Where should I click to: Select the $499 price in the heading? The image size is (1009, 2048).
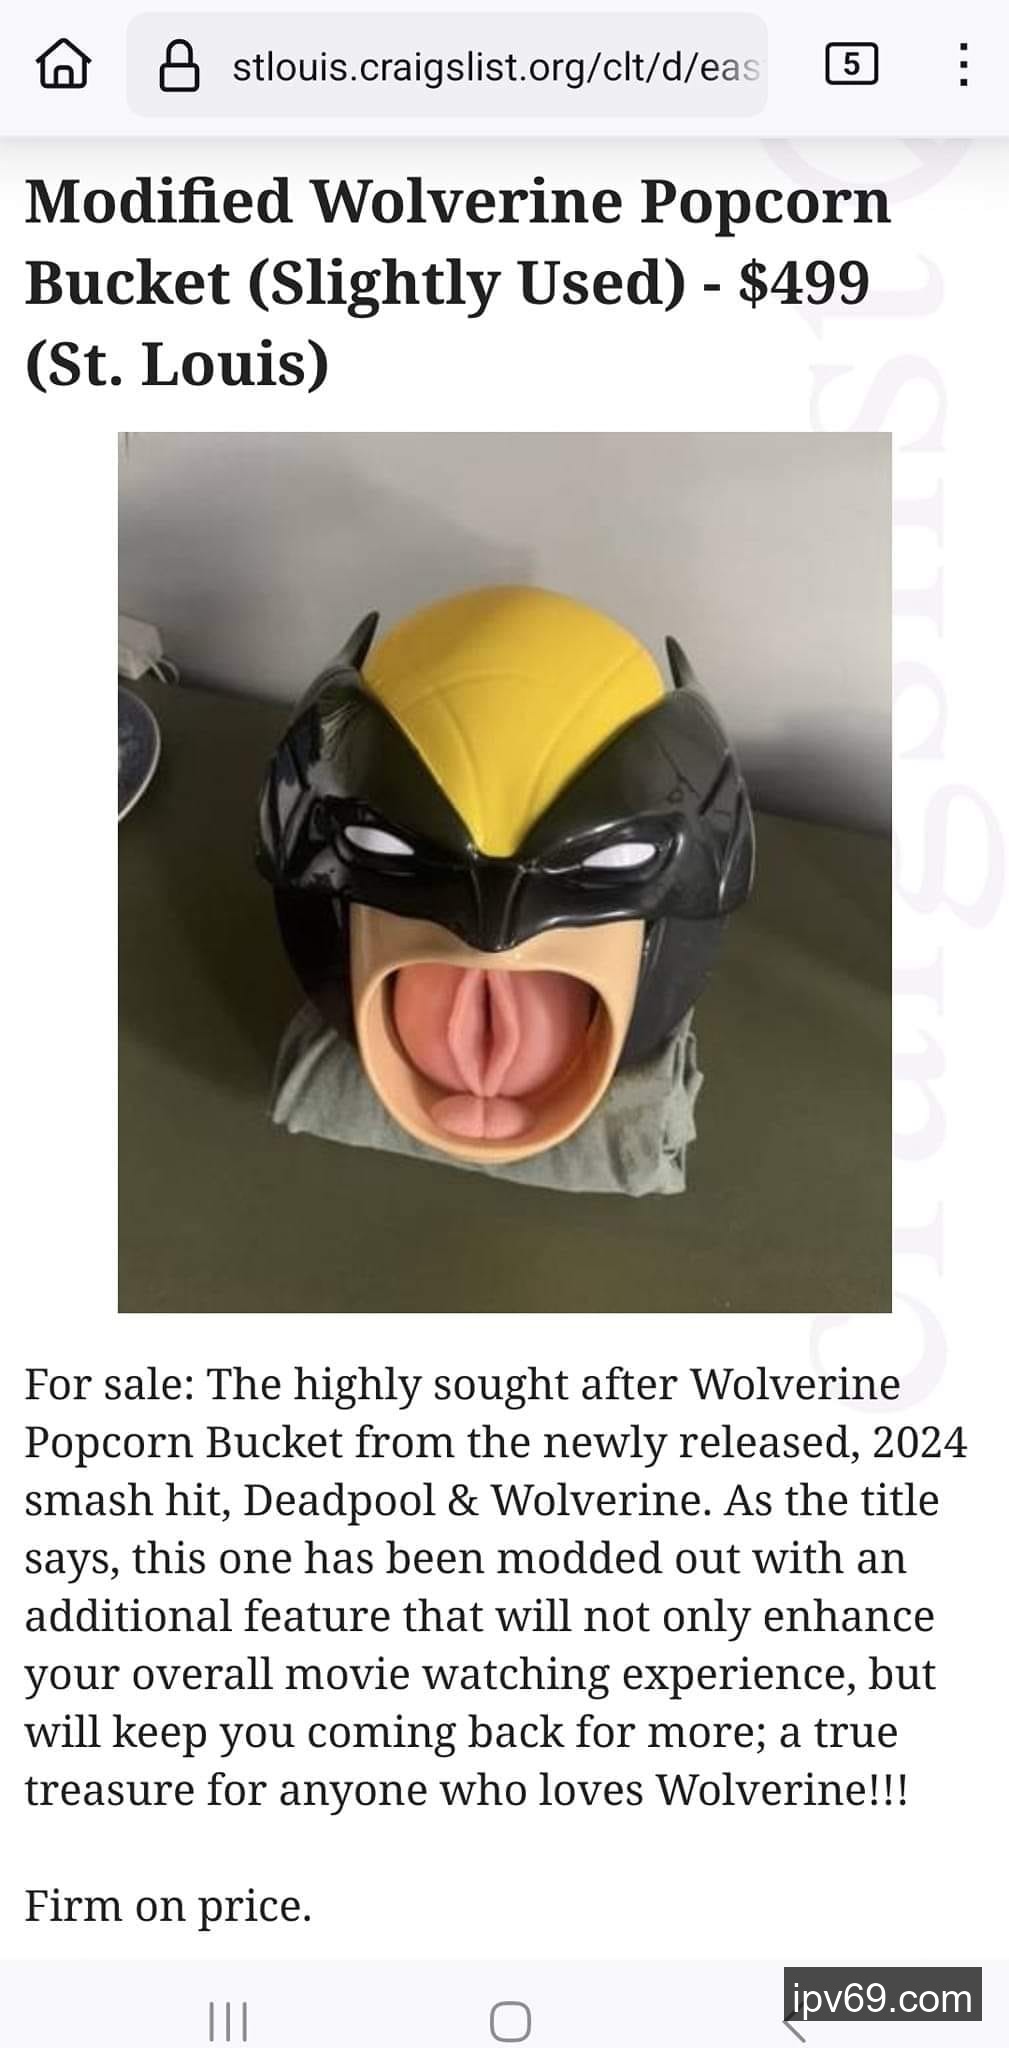(x=803, y=283)
